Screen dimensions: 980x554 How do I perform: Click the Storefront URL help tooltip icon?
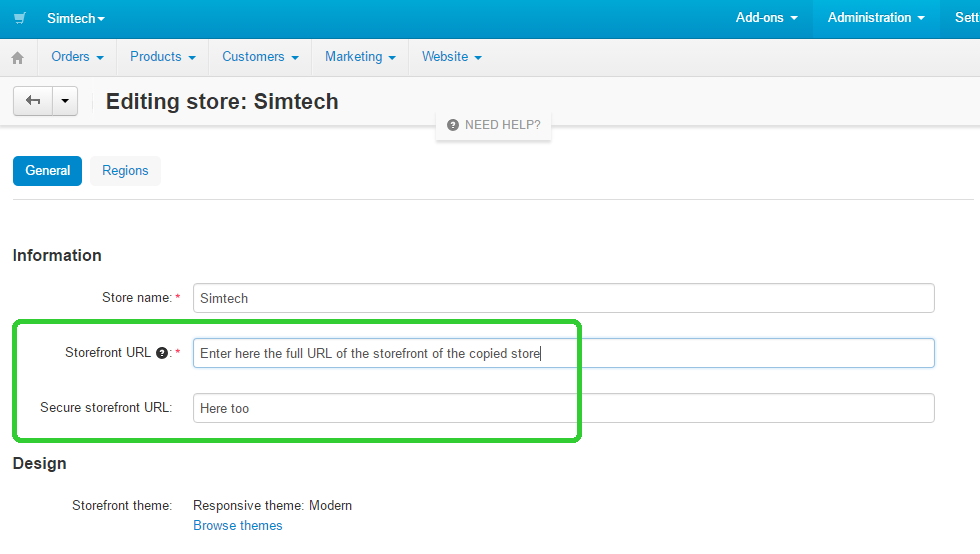(161, 353)
